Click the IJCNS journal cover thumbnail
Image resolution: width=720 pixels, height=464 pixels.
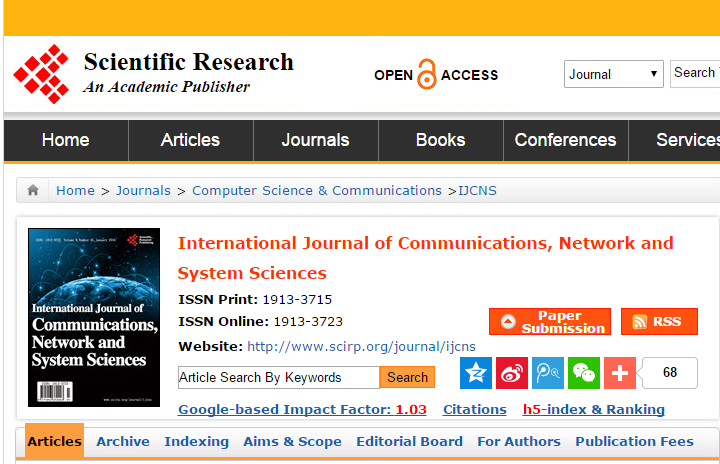[x=94, y=317]
